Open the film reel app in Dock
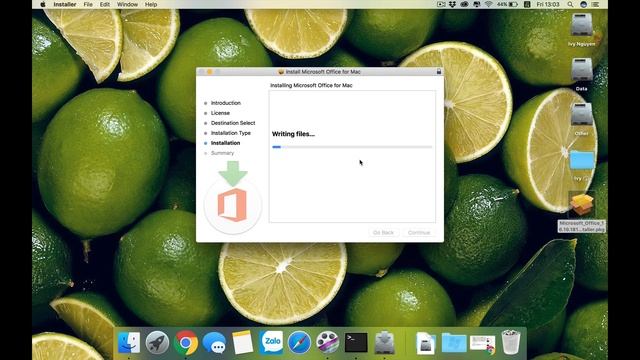The height and width of the screenshot is (360, 640). (x=327, y=342)
